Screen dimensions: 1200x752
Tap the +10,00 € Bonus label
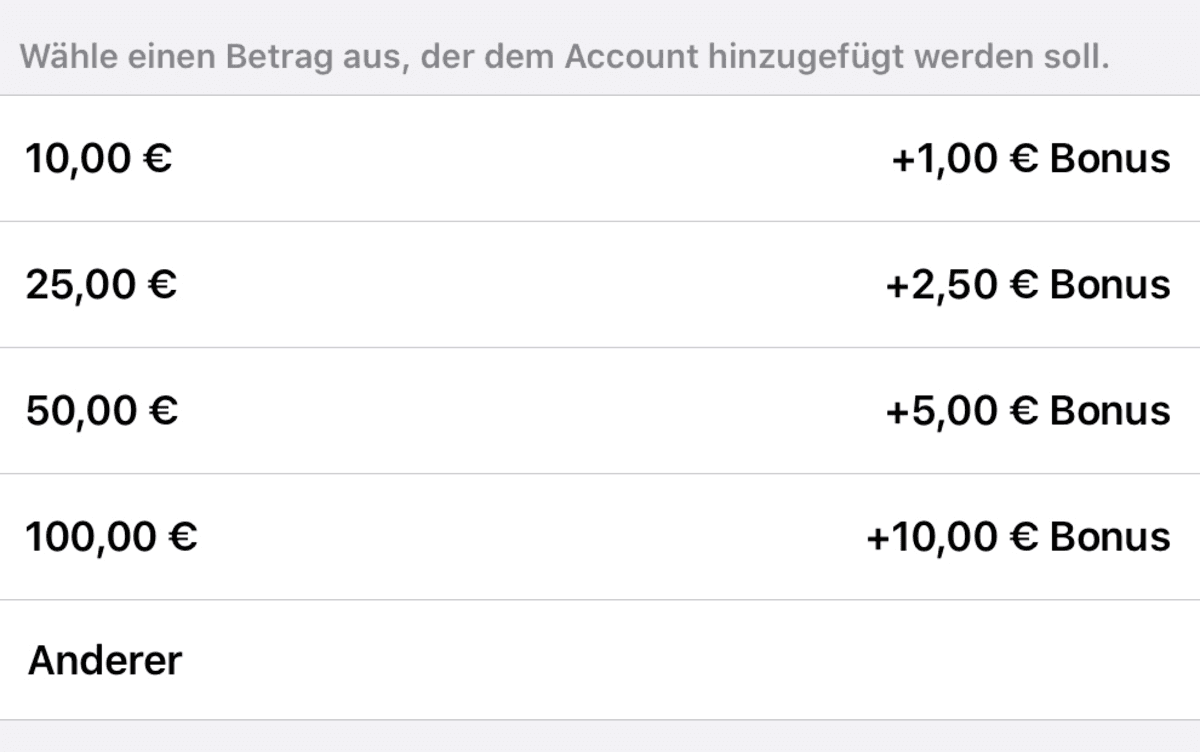point(1018,537)
